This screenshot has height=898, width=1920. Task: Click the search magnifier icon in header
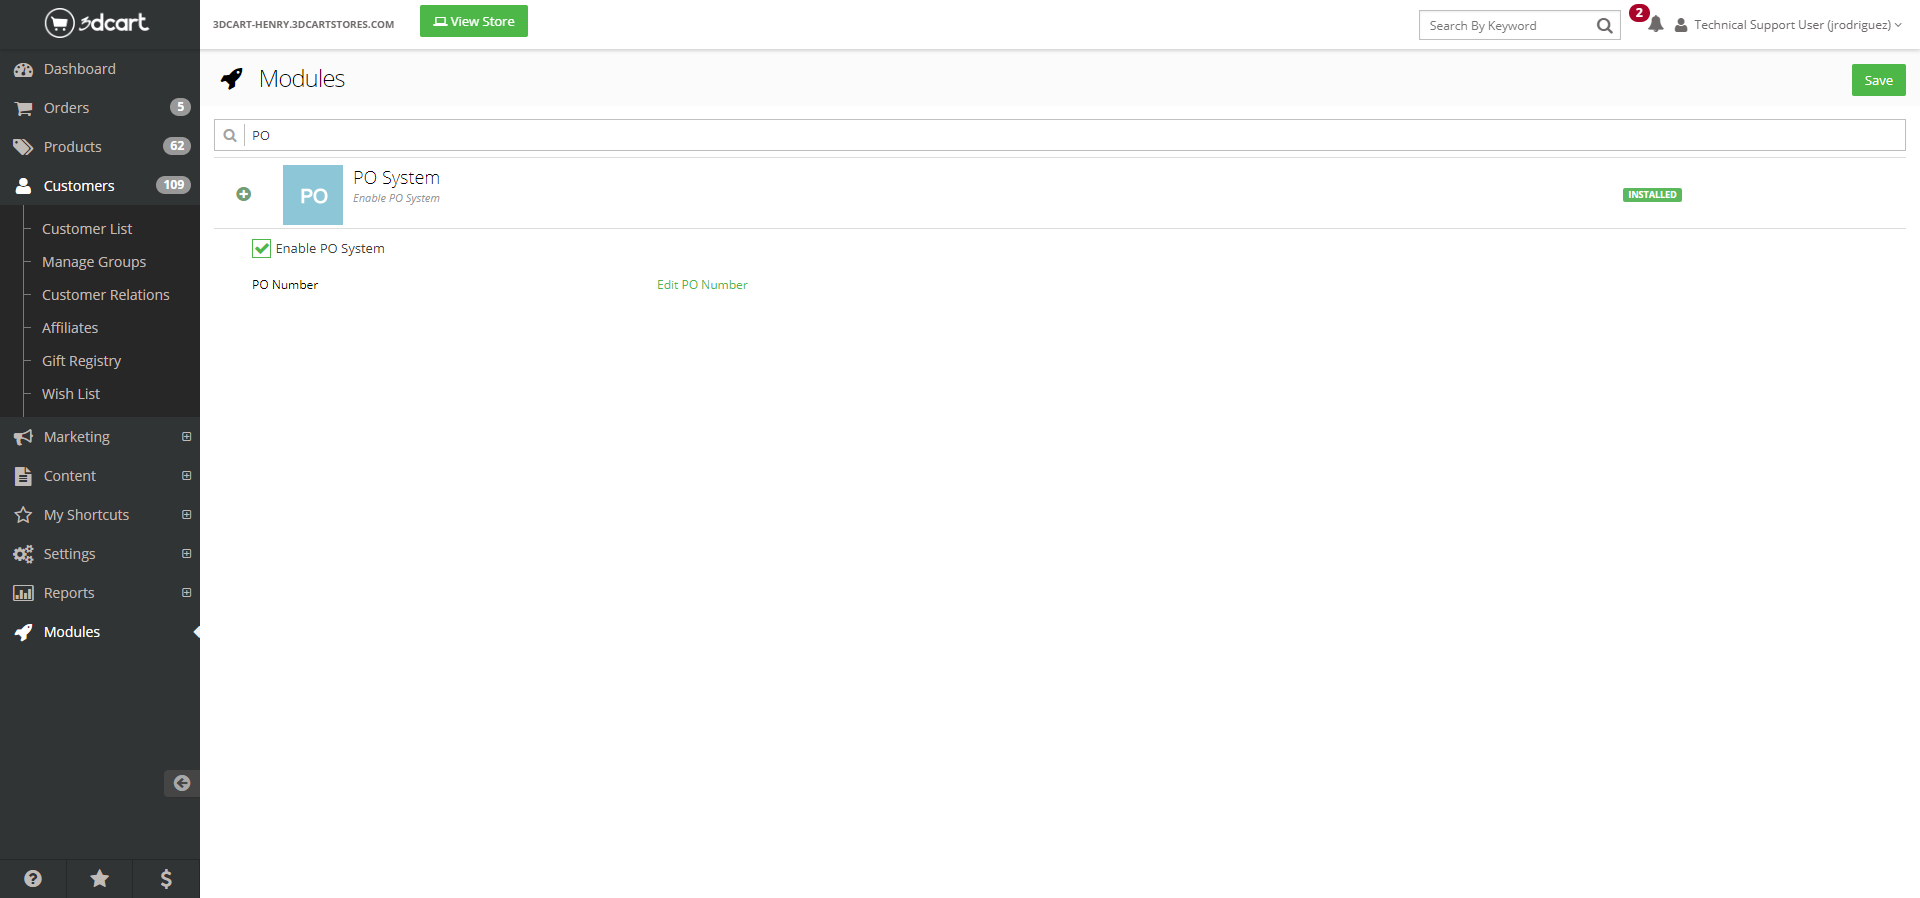(x=1604, y=26)
